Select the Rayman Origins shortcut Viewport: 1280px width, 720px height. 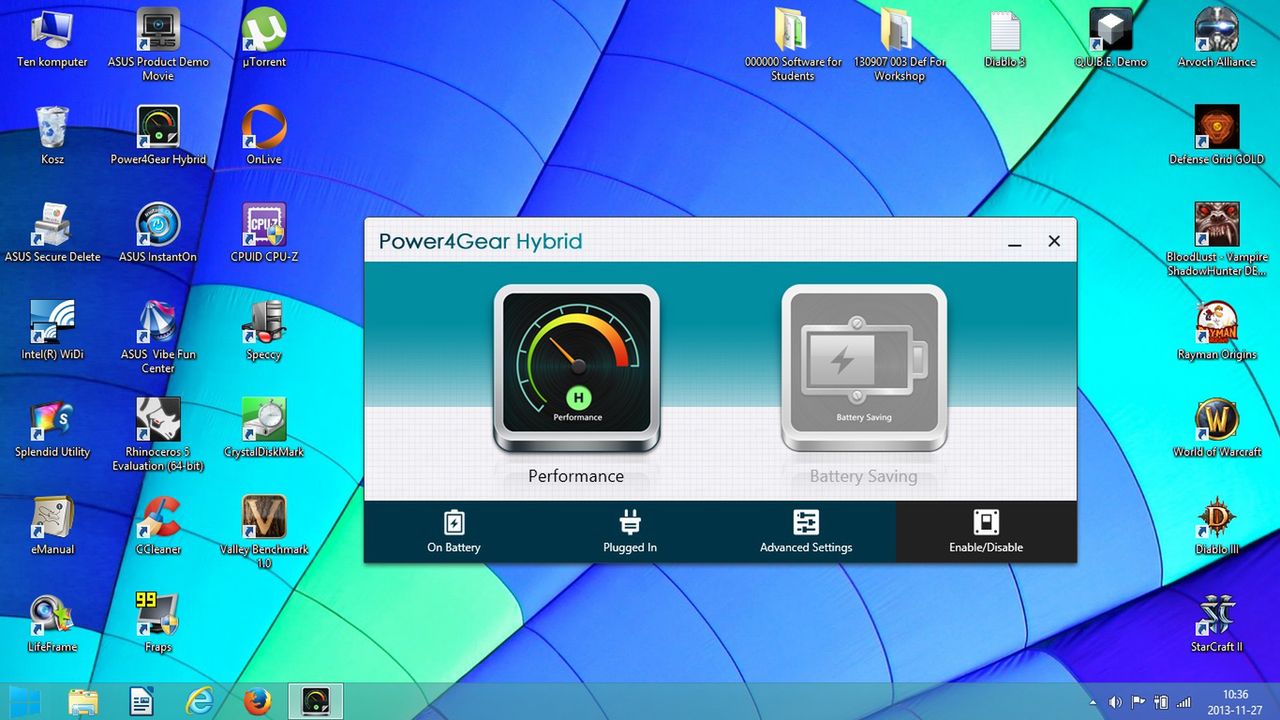(x=1217, y=330)
